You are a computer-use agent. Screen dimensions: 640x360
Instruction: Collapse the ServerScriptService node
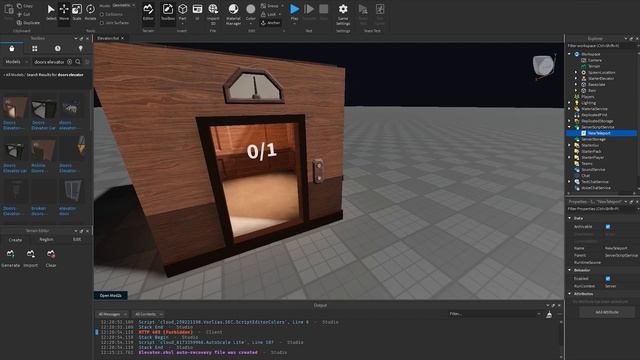(569, 127)
